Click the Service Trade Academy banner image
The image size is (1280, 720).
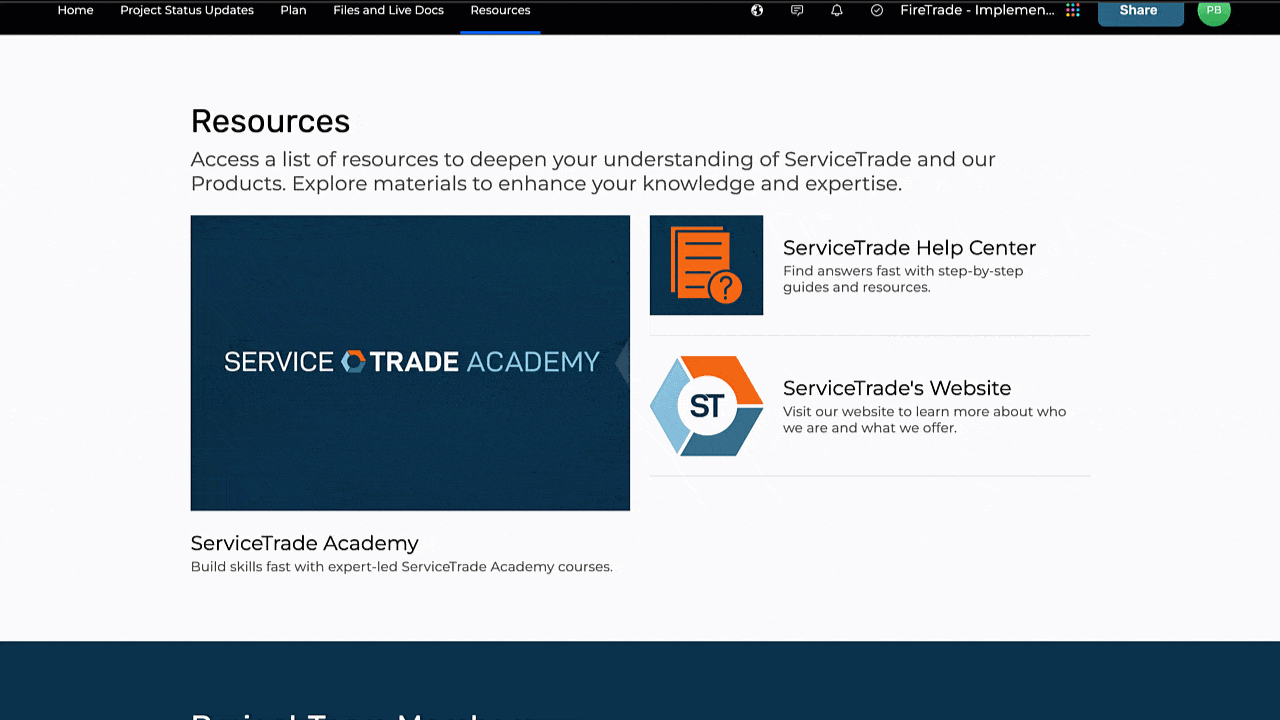click(x=410, y=363)
